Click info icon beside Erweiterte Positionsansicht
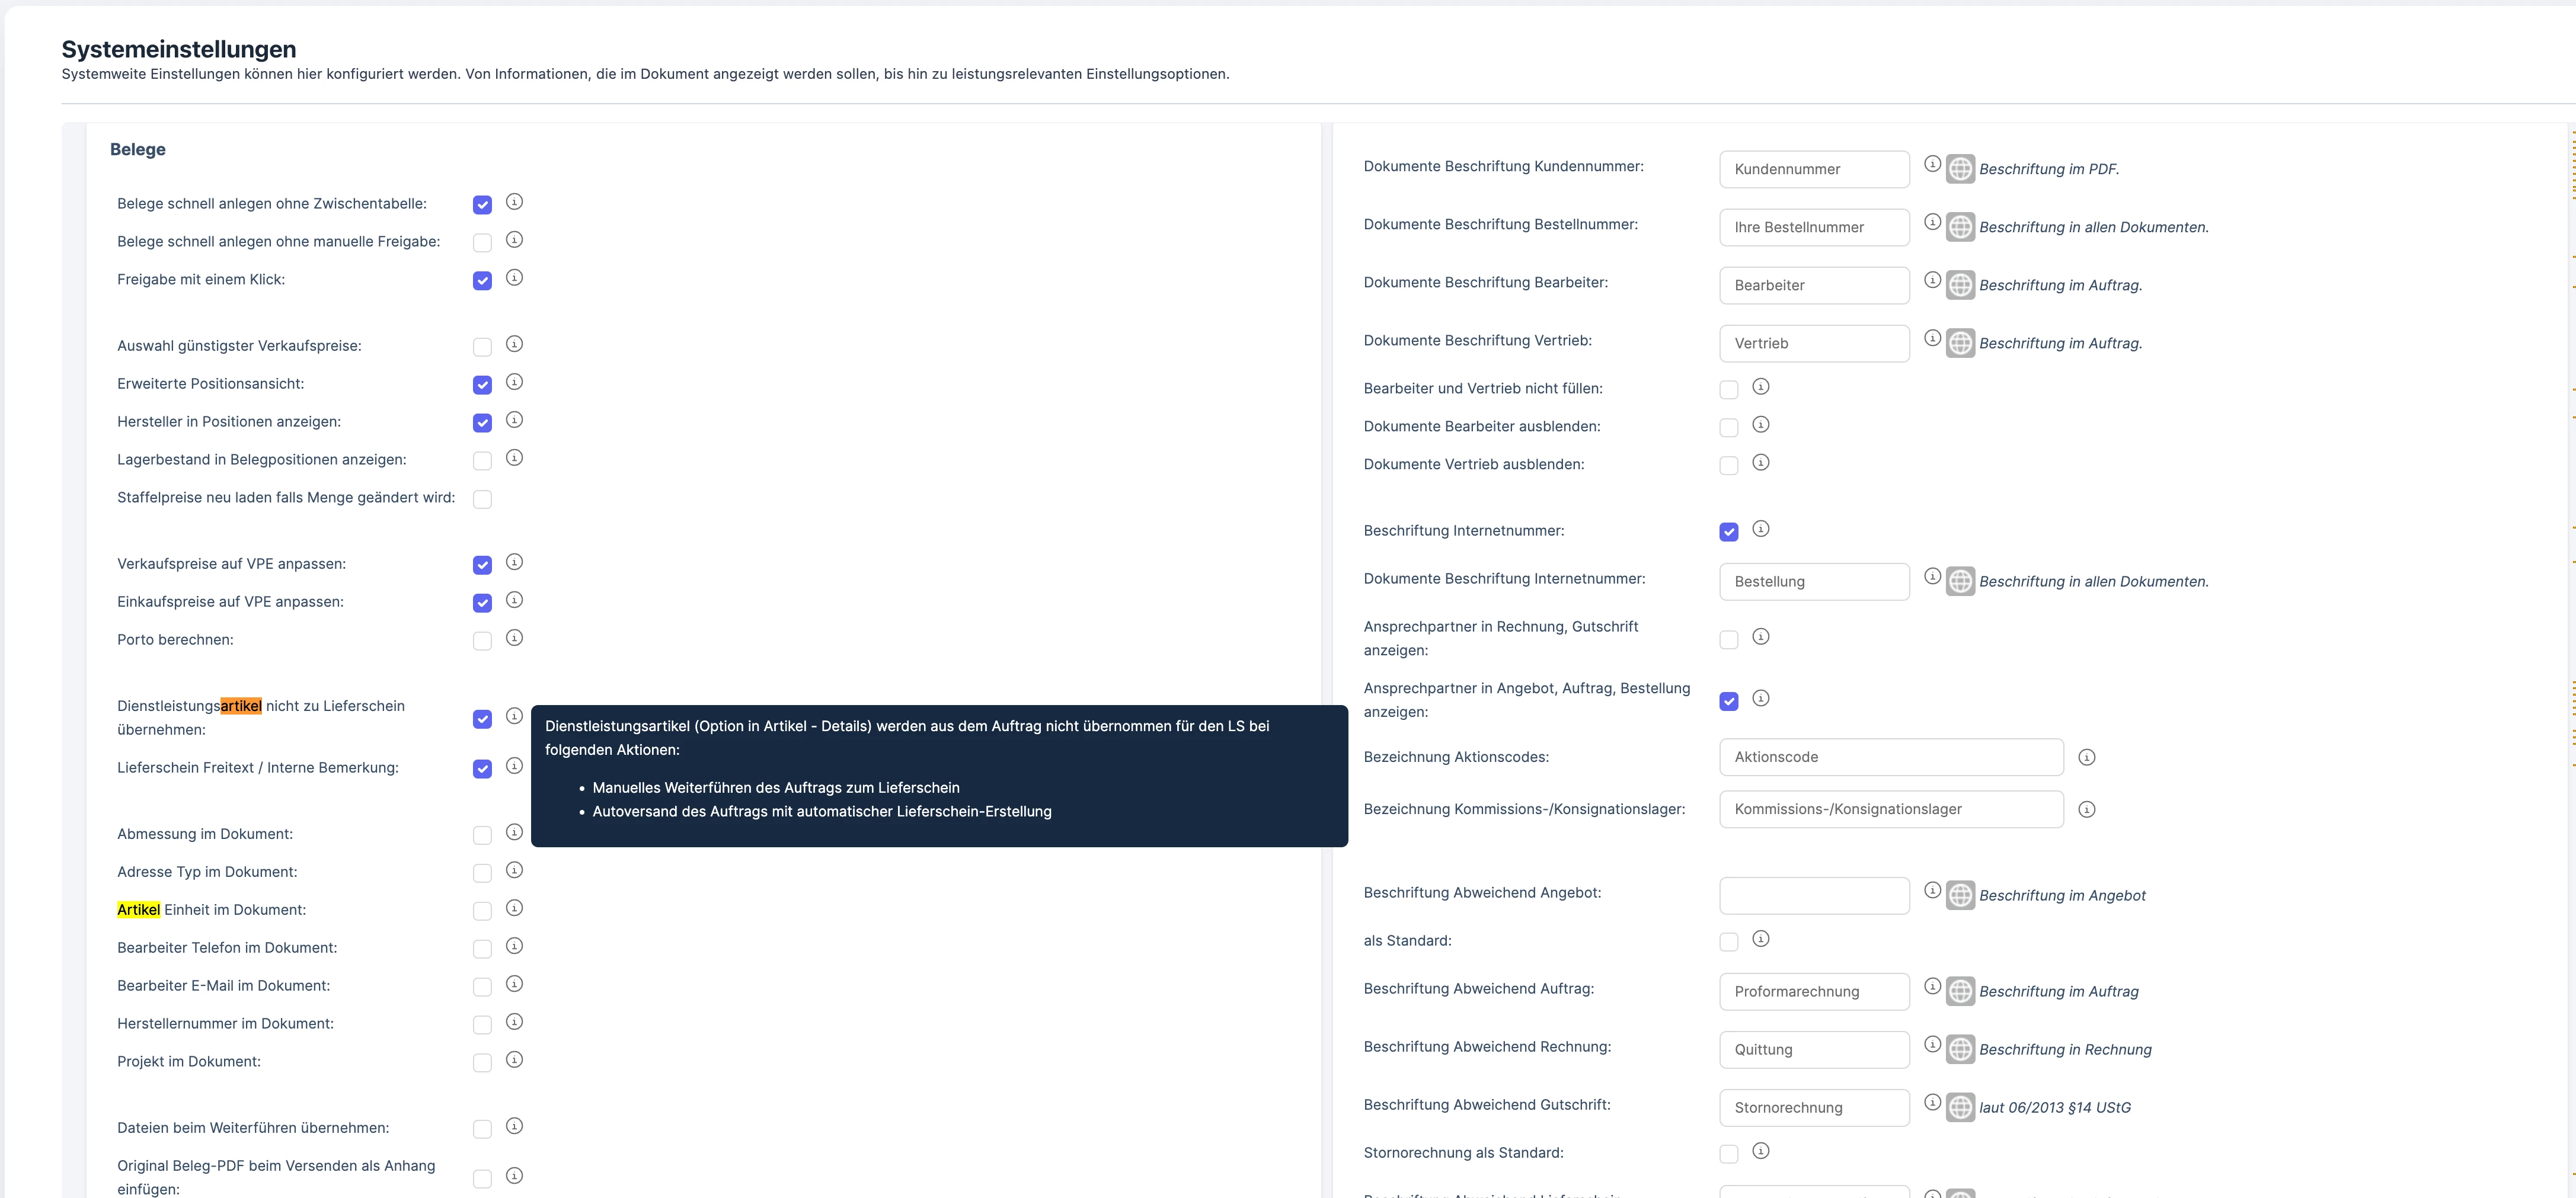 tap(514, 381)
